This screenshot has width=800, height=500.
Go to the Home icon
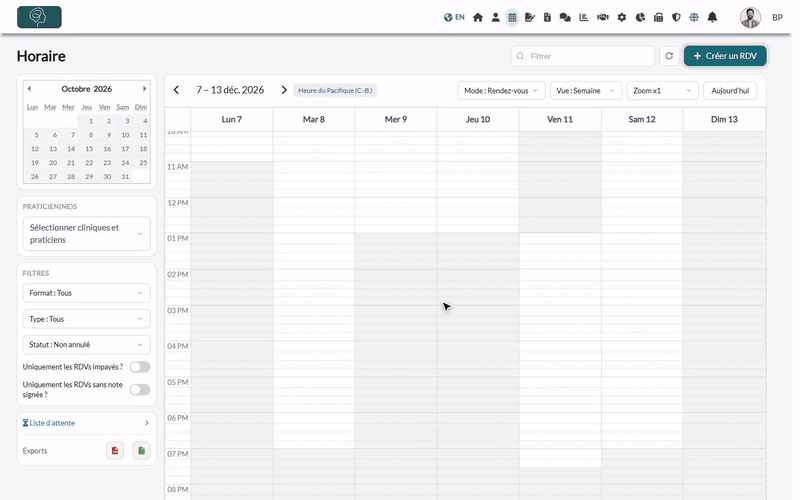(478, 17)
